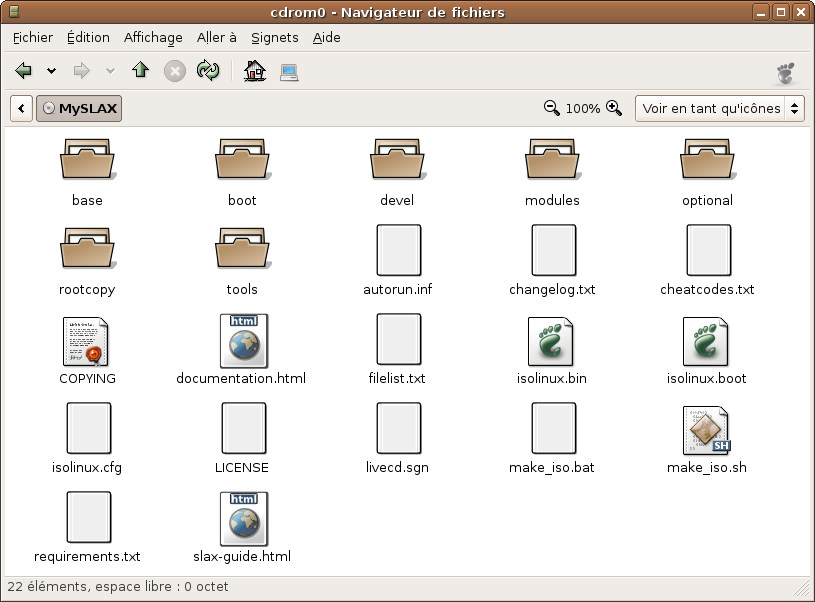Expand the back history dropdown arrow

click(x=51, y=71)
